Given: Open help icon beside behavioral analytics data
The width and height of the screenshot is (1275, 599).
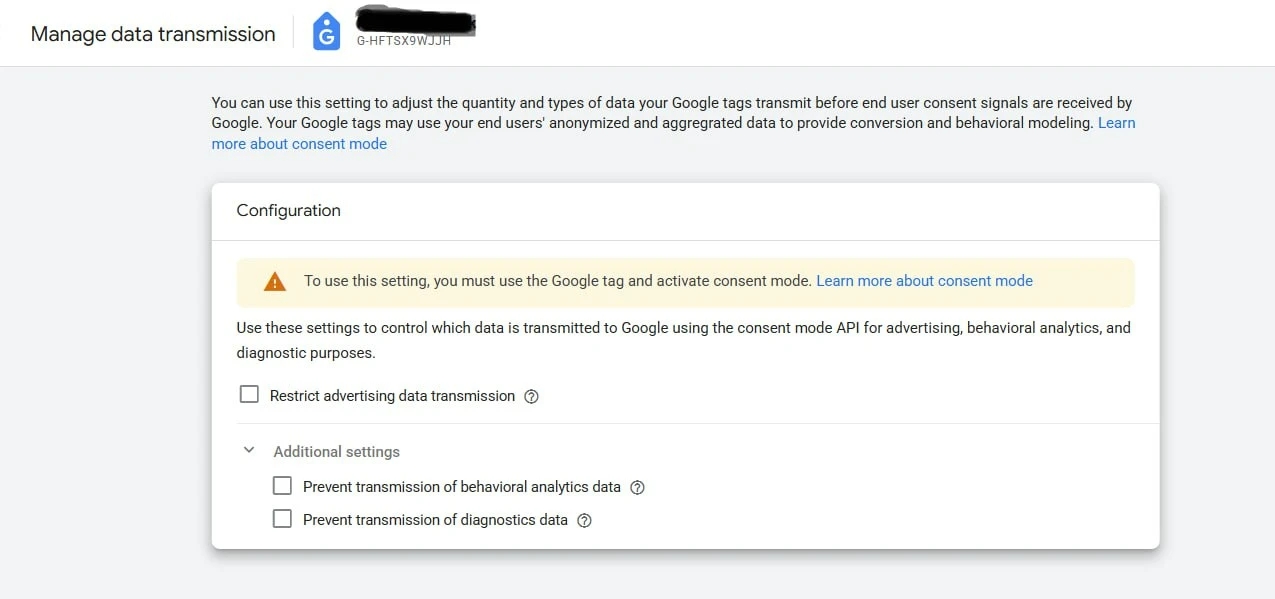Looking at the screenshot, I should tap(637, 488).
